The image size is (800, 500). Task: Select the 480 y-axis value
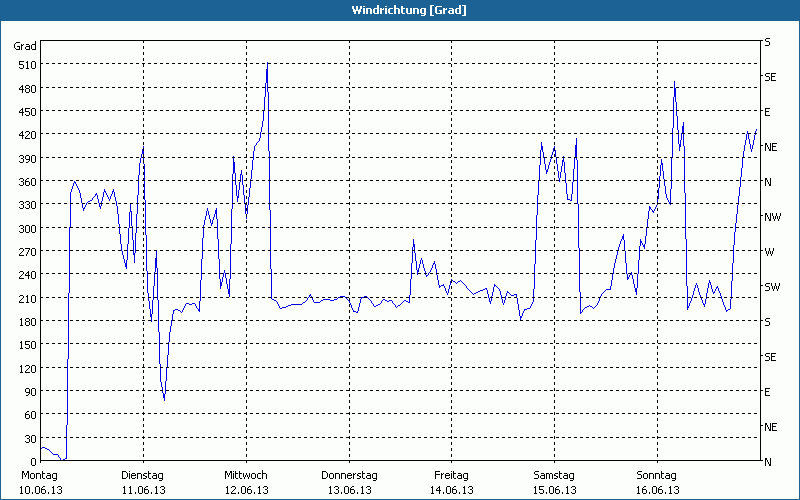27,89
